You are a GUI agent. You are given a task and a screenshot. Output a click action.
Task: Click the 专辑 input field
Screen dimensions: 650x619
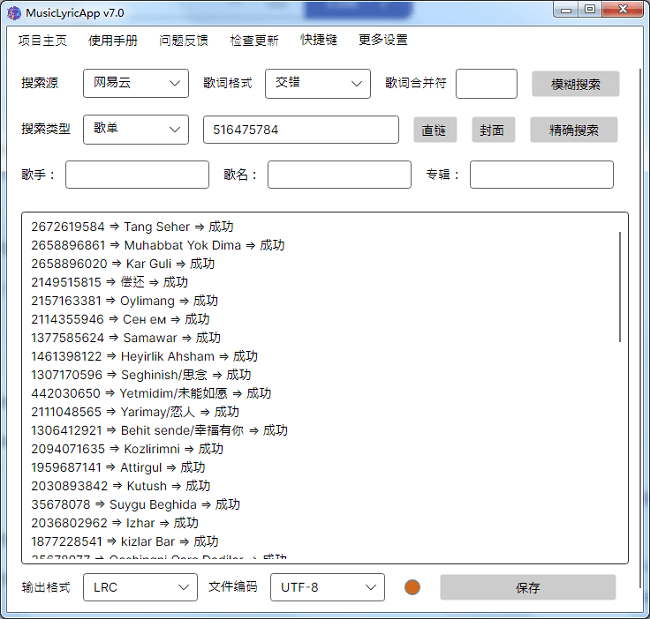[542, 175]
